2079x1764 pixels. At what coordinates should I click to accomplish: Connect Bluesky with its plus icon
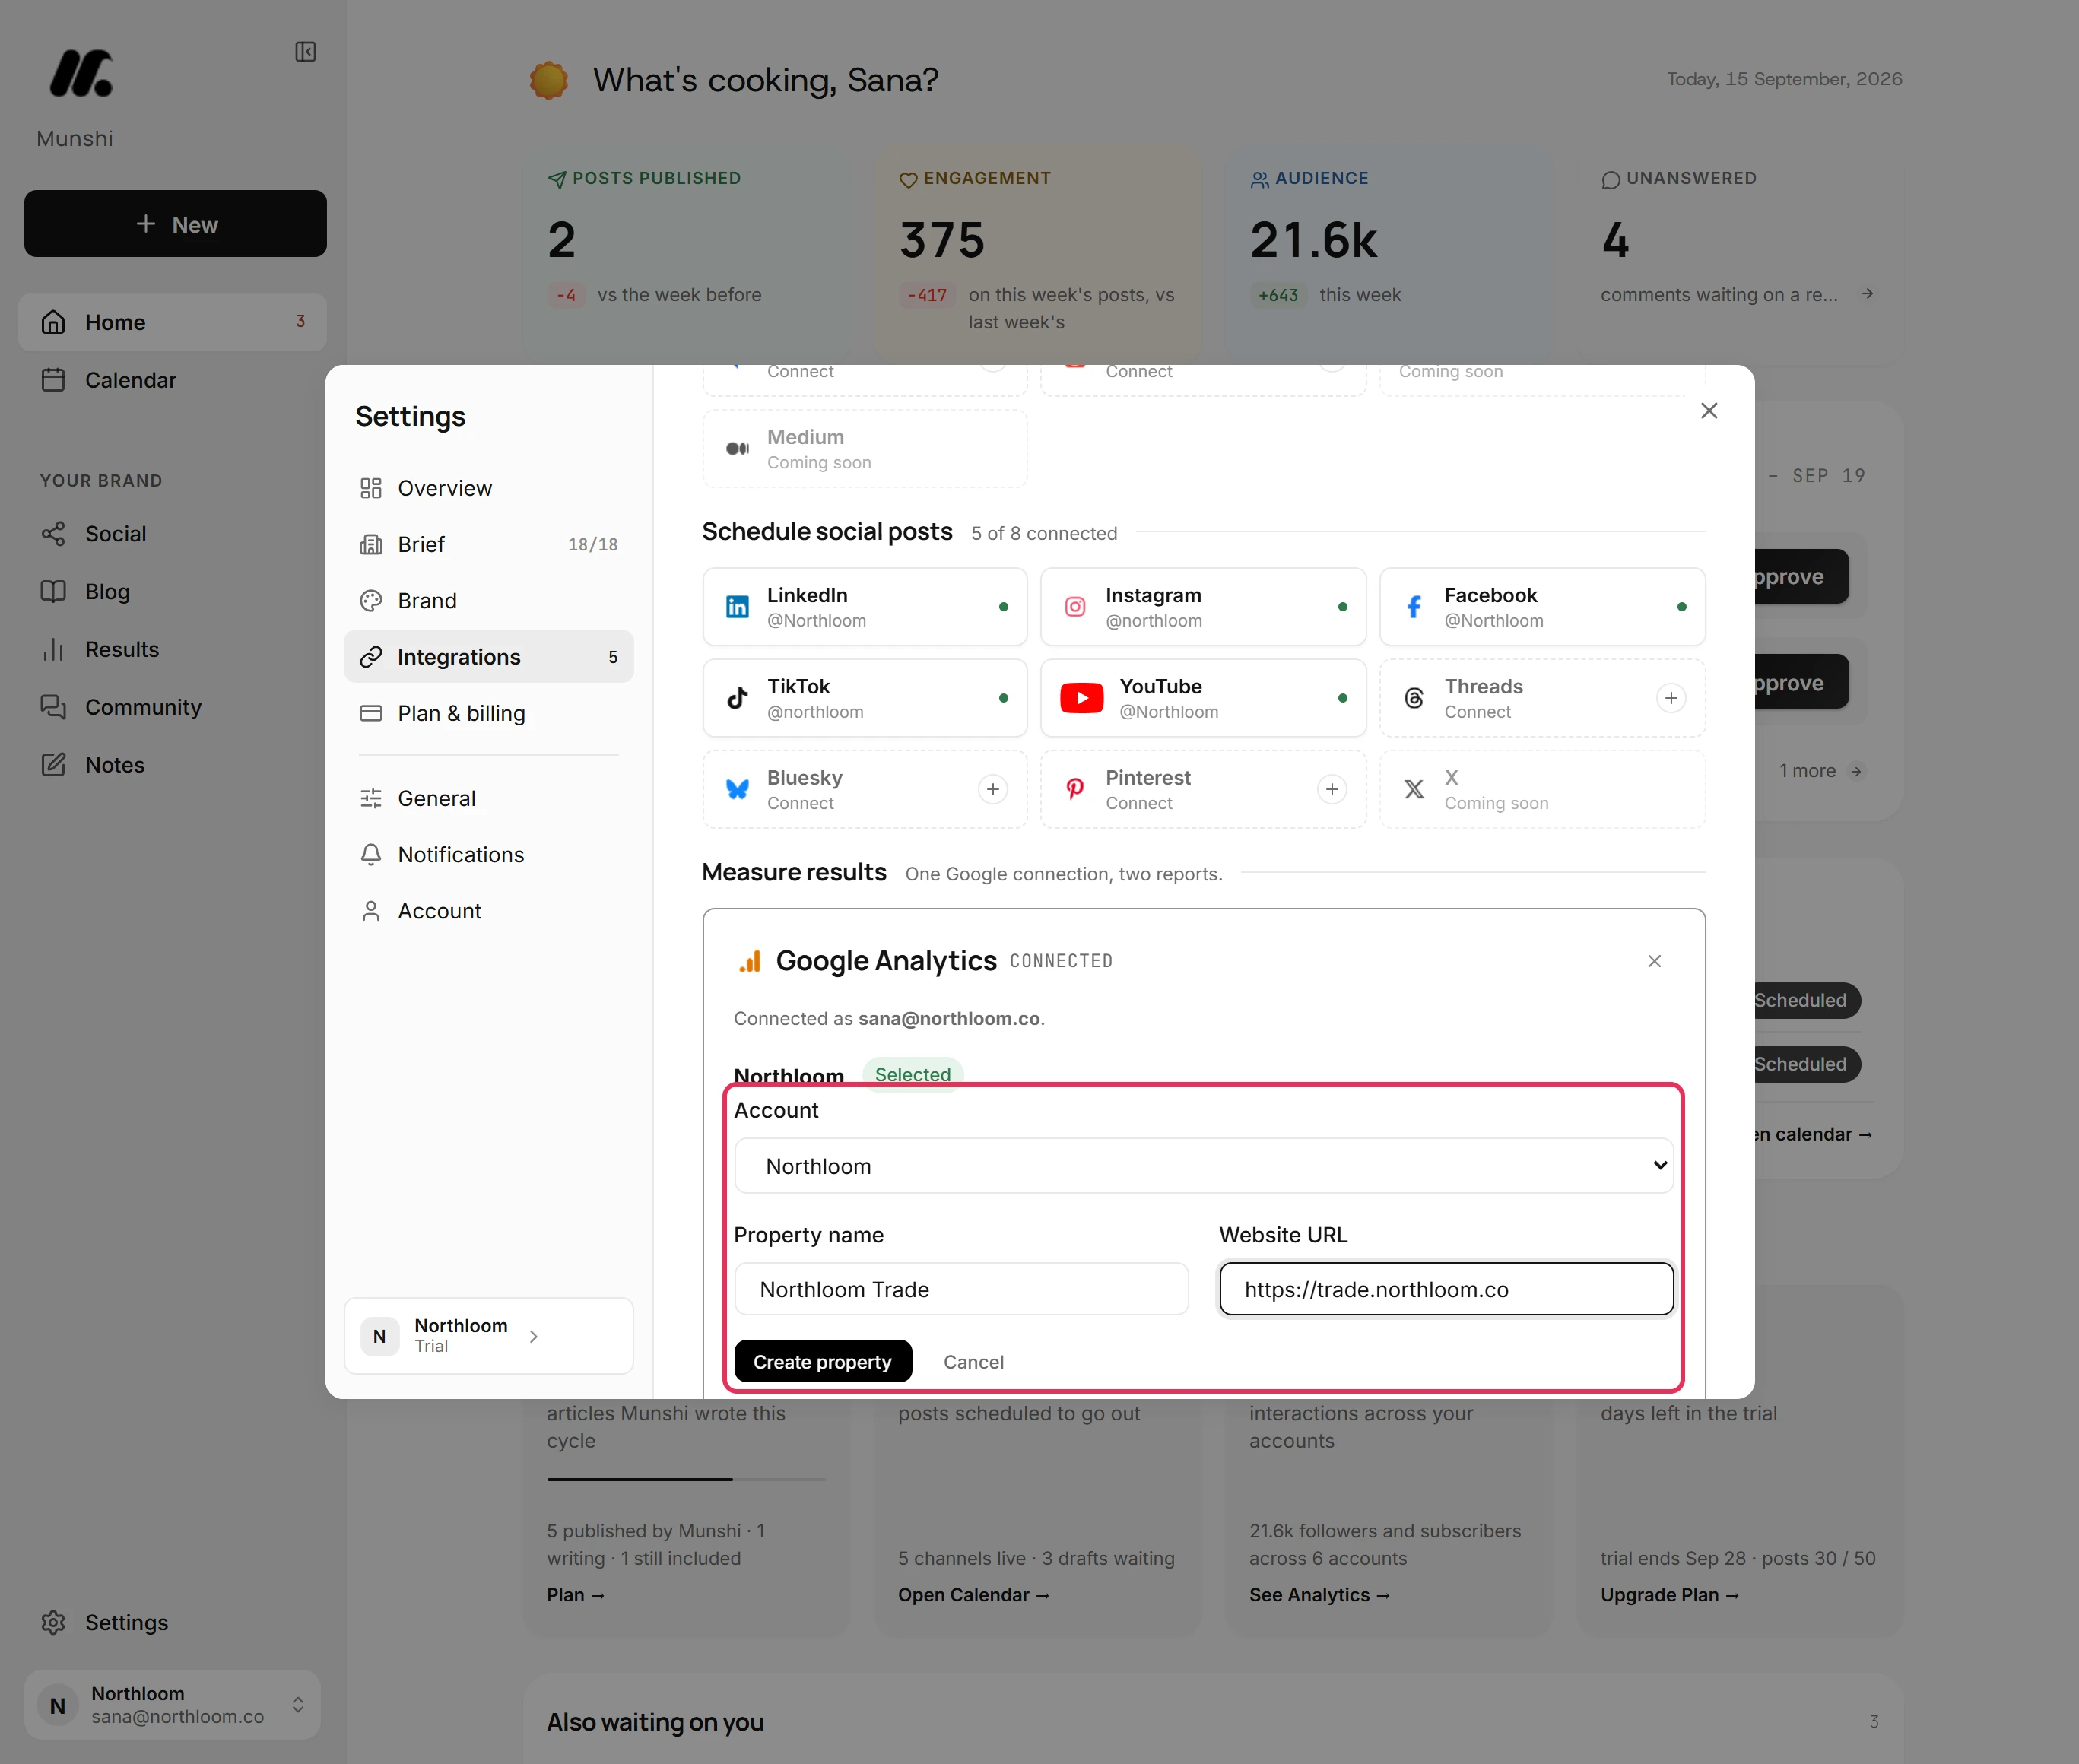(992, 789)
